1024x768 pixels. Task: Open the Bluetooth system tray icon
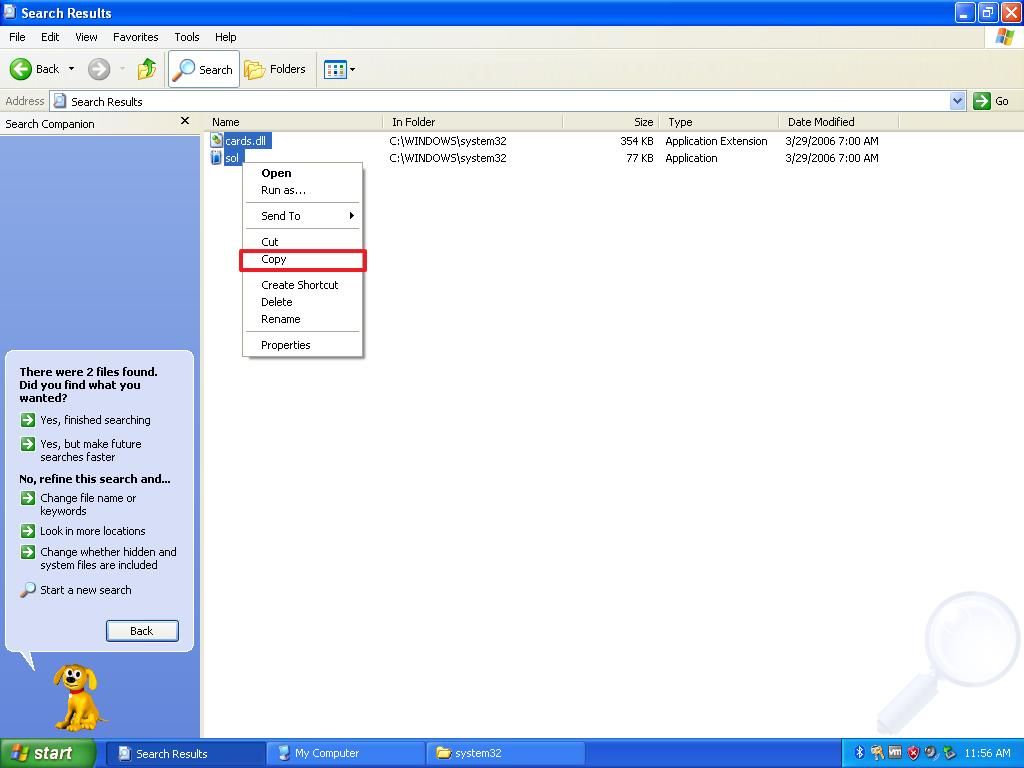[x=859, y=752]
